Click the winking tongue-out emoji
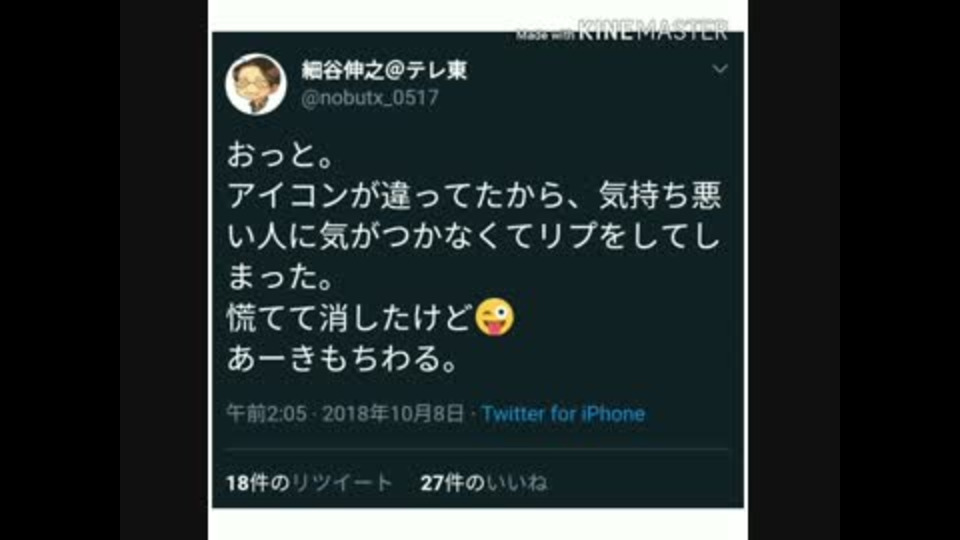Screen dimensions: 960x540 pos(495,317)
